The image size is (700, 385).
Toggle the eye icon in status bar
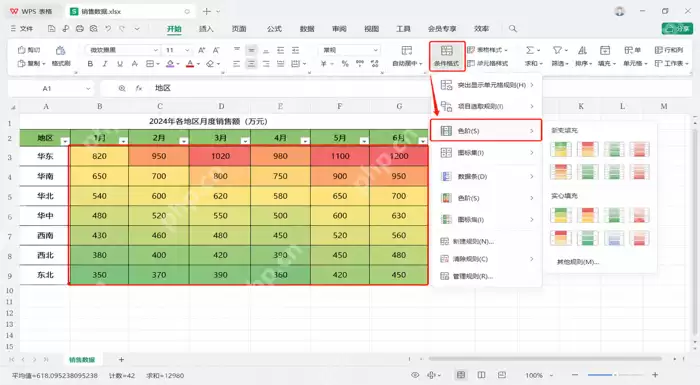(x=415, y=375)
